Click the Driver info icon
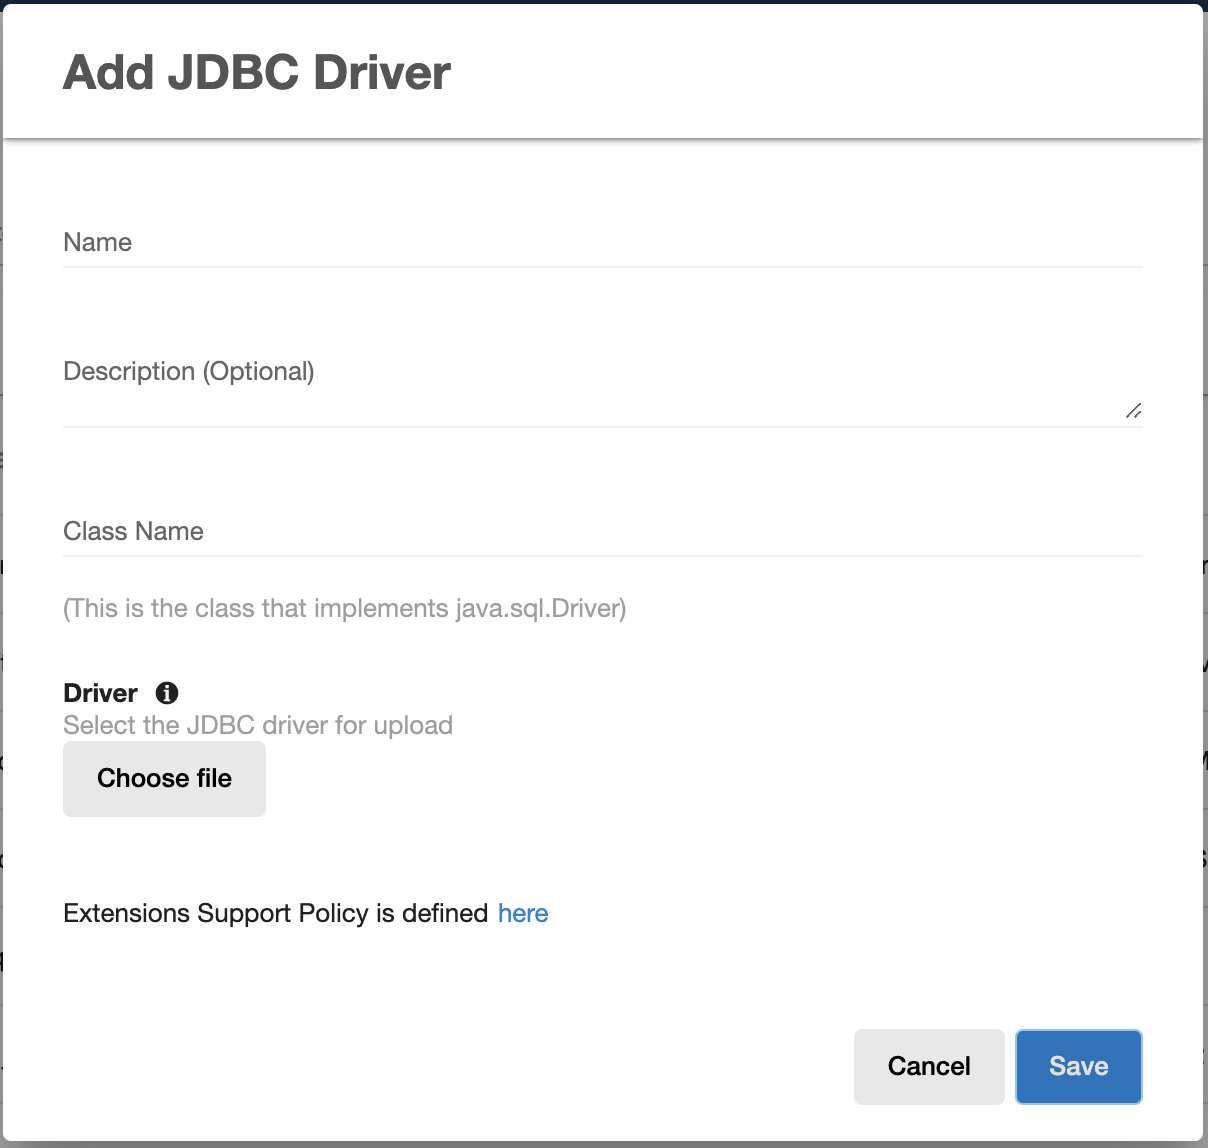 [x=167, y=693]
